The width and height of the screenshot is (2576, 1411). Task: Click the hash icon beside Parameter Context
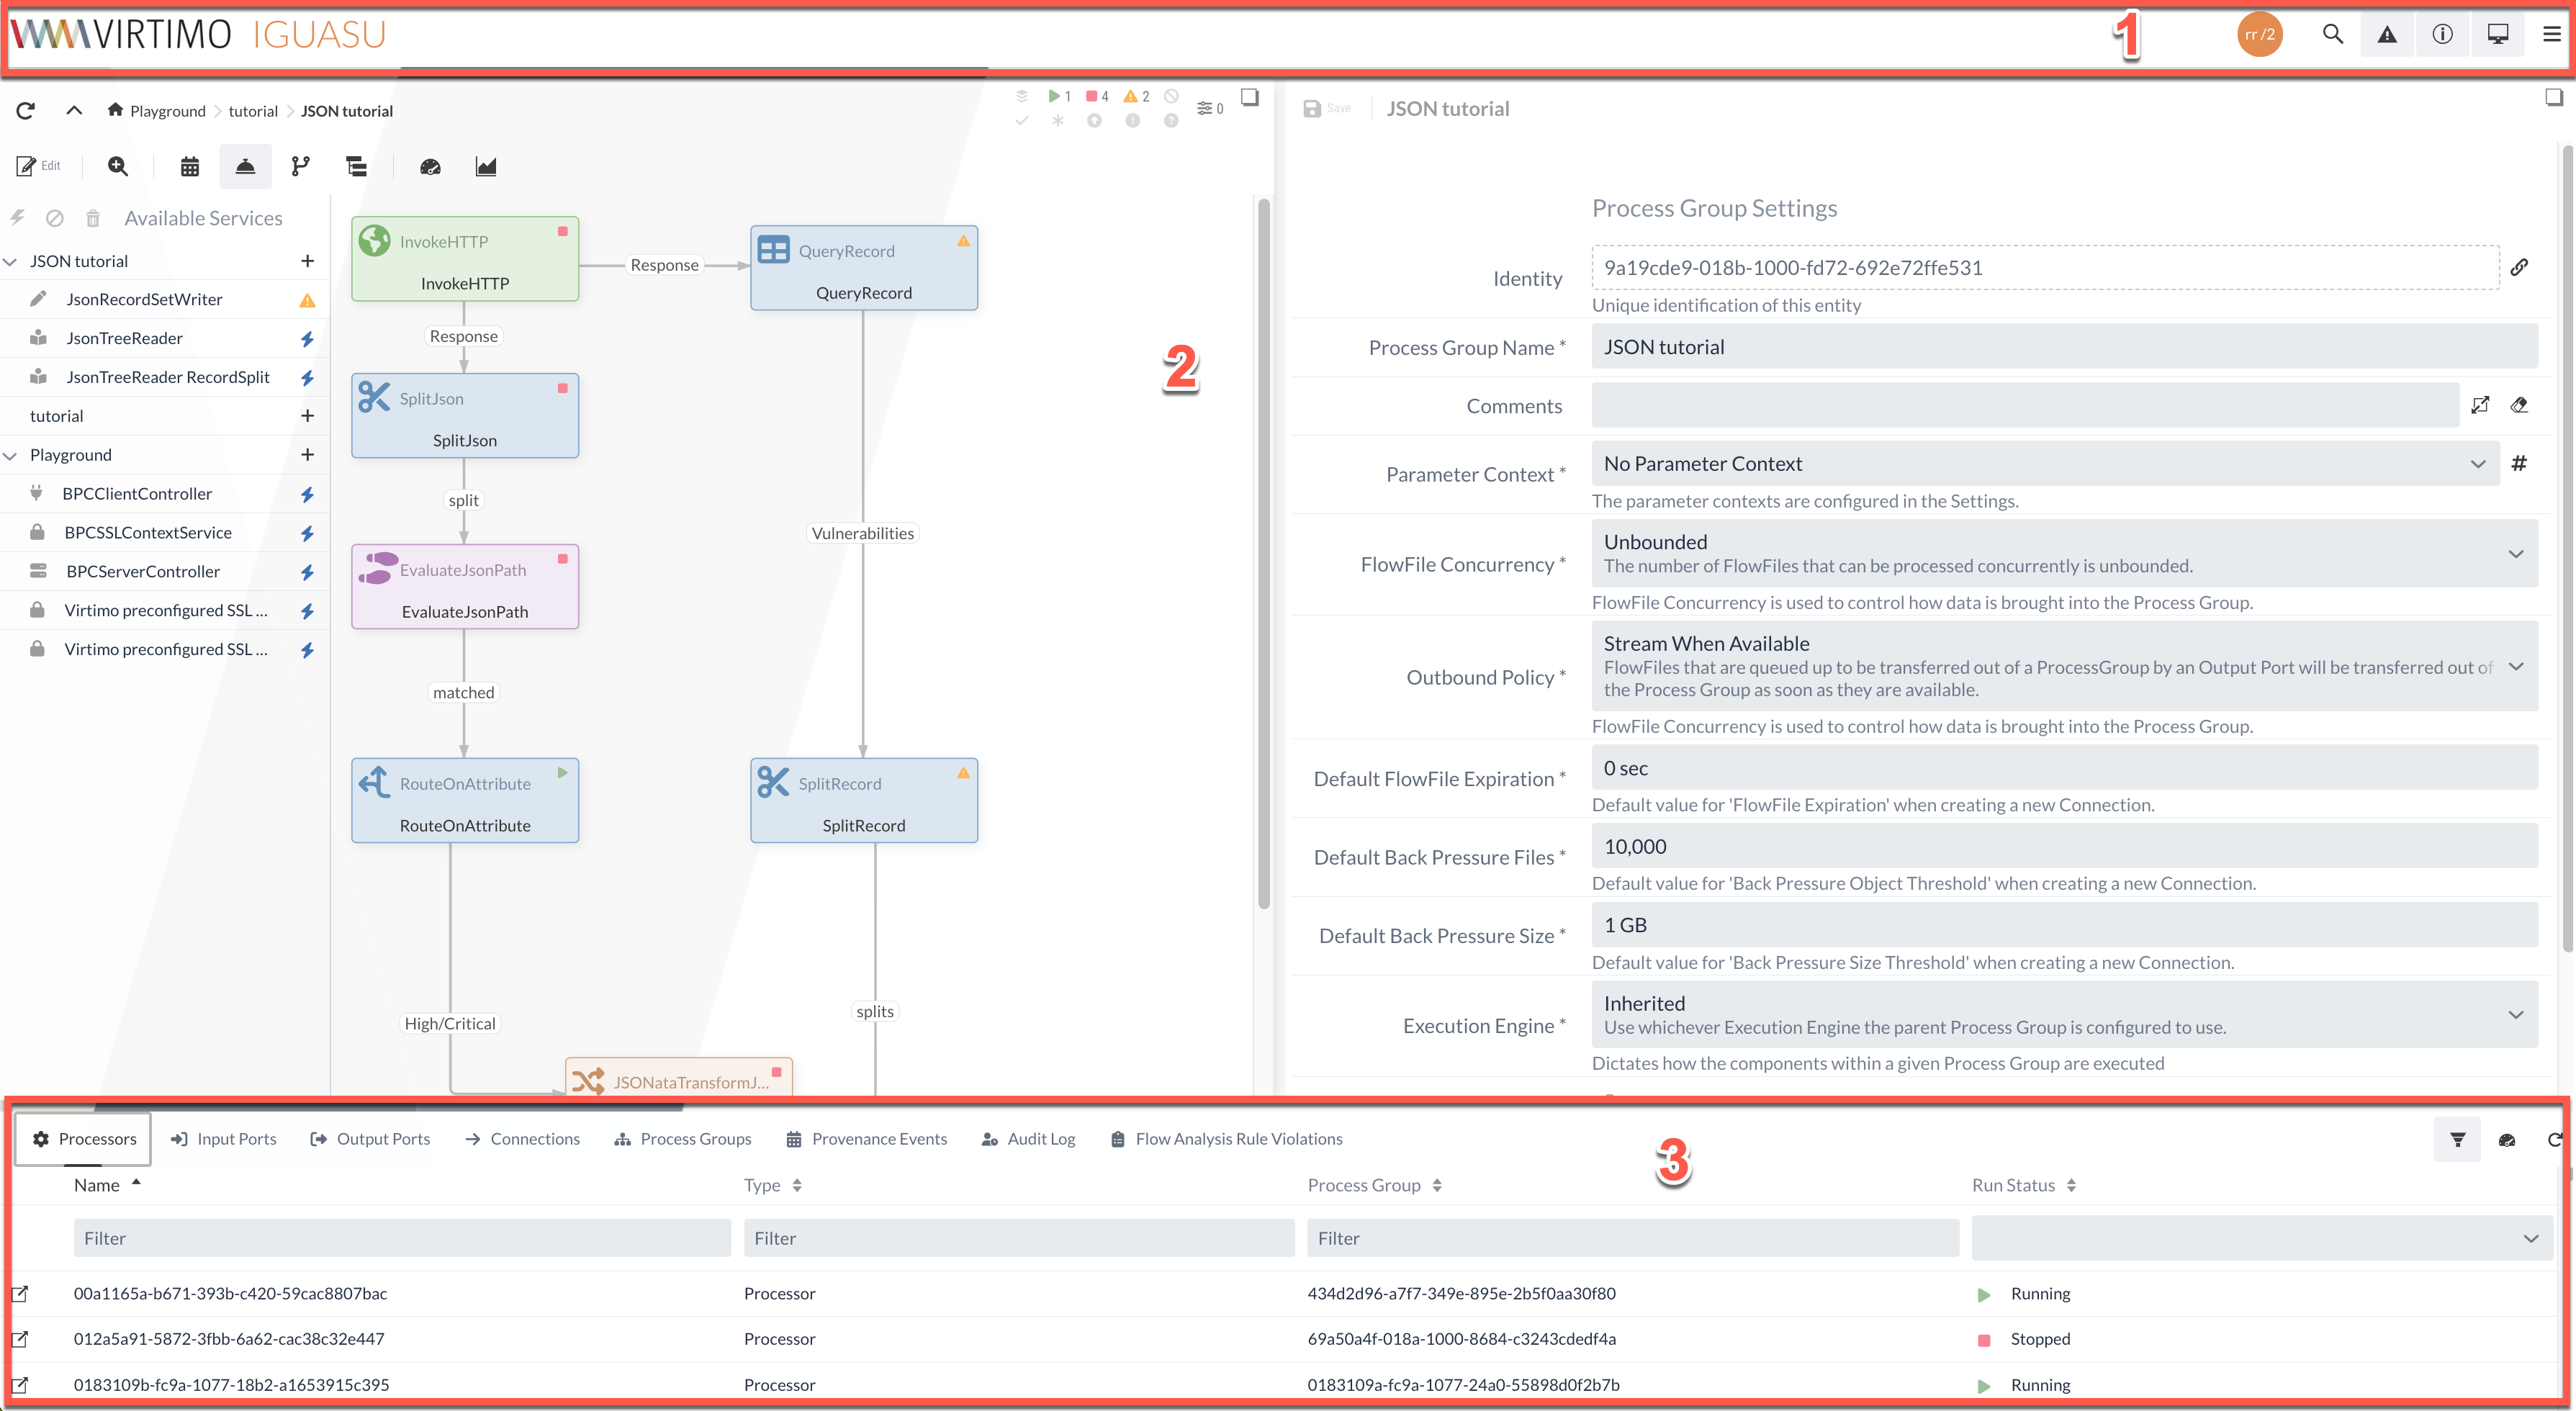point(2519,463)
